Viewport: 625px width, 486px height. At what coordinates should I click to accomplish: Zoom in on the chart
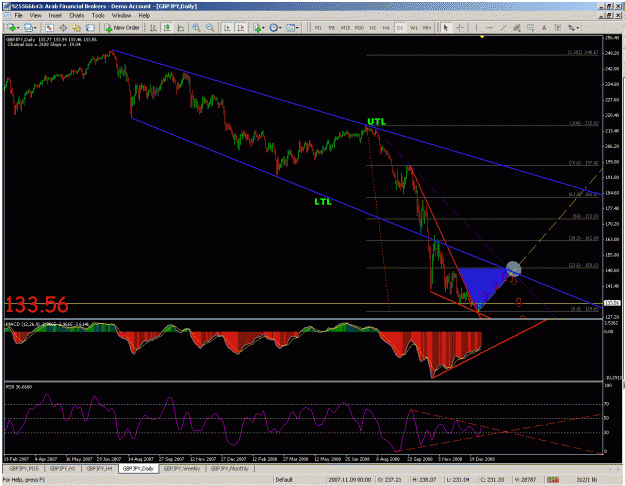(x=196, y=28)
